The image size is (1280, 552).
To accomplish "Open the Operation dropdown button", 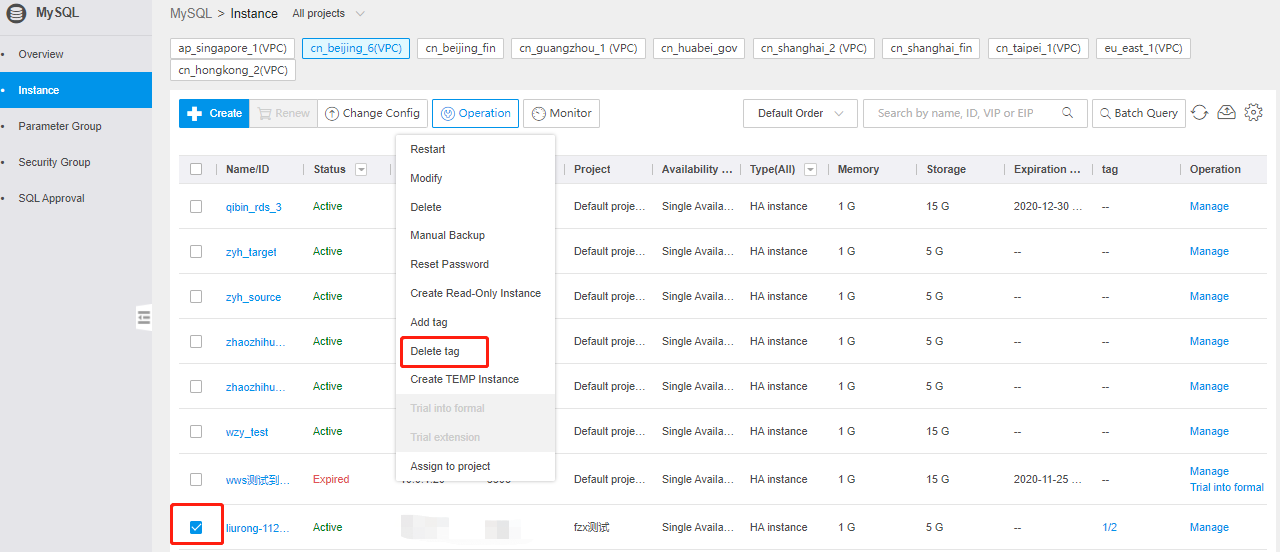I will [x=475, y=113].
